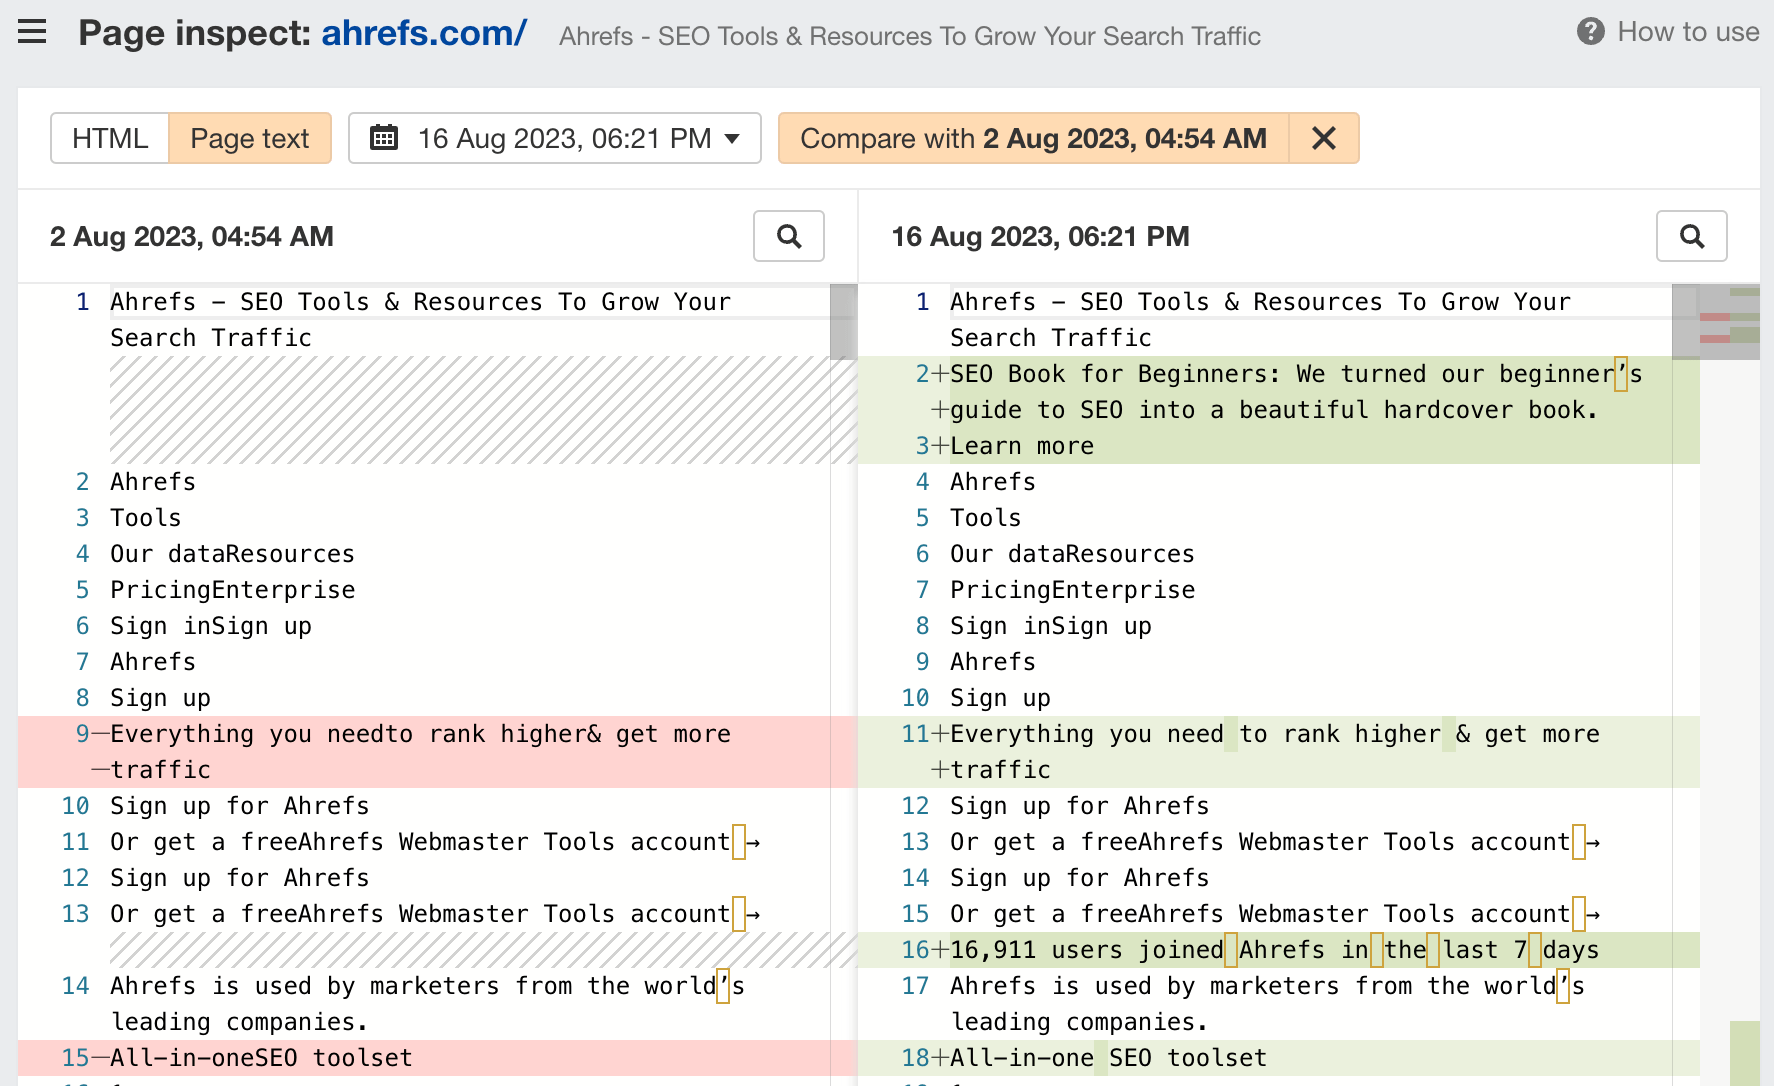Search in the 2 Aug 2023 snapshot
The height and width of the screenshot is (1086, 1774).
click(x=788, y=236)
